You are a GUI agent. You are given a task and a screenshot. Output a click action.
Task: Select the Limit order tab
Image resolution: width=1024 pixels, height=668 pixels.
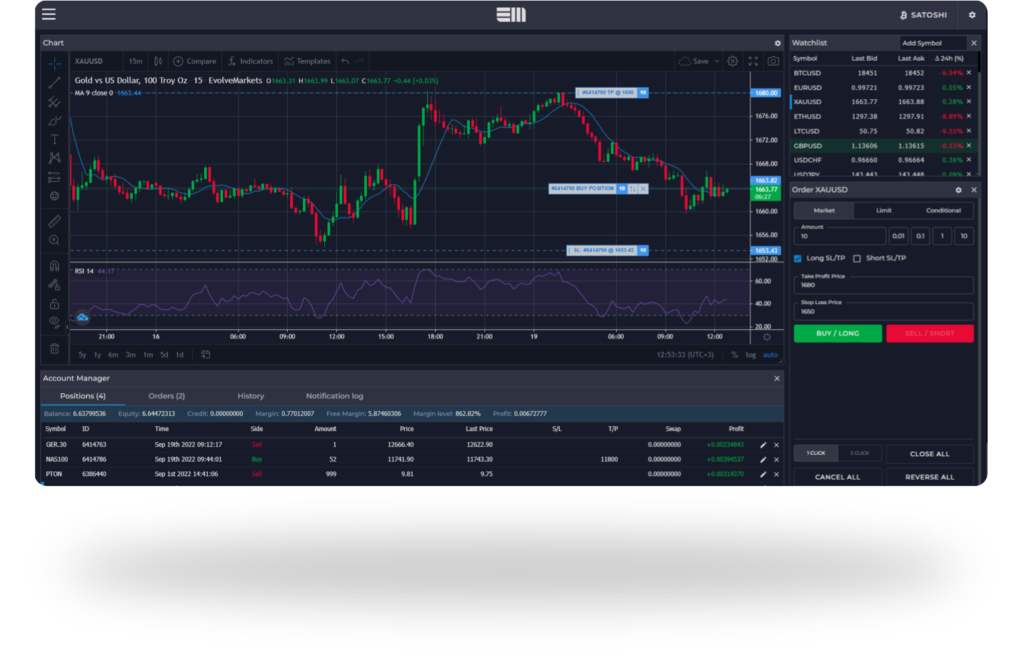(x=883, y=211)
